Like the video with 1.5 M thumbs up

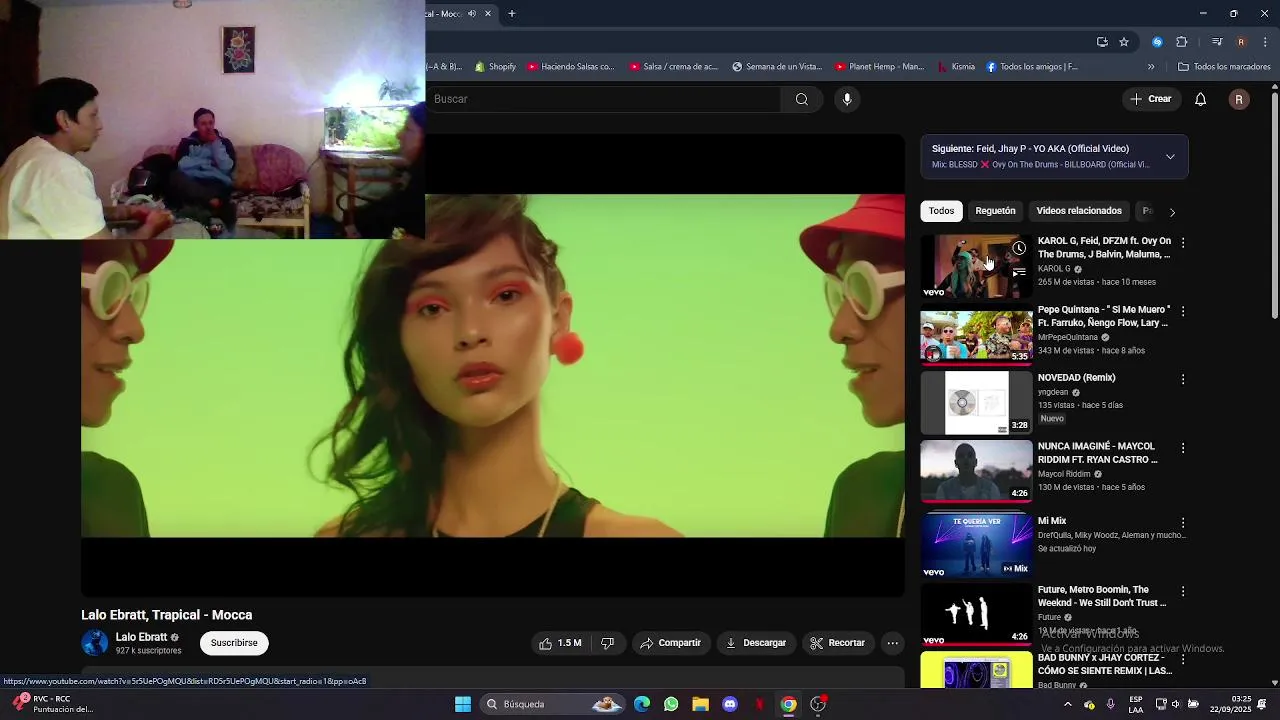point(560,643)
